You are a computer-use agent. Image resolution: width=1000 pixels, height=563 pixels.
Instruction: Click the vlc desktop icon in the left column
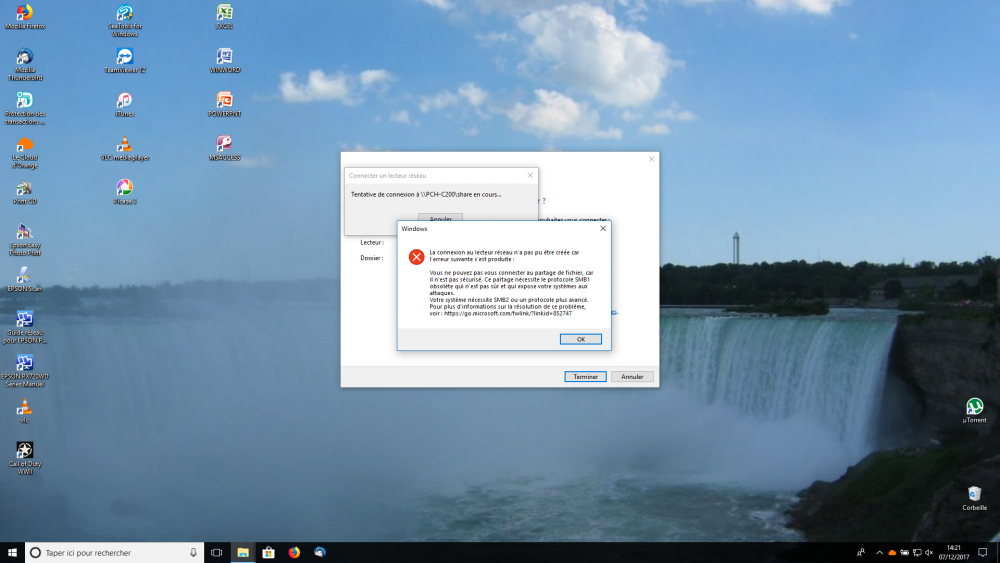[x=25, y=411]
